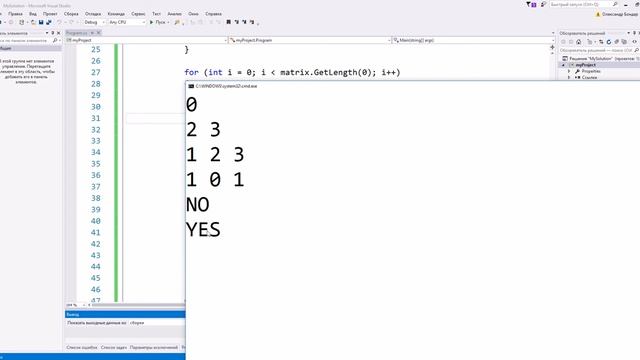The height and width of the screenshot is (360, 640).
Task: Select myProject in Solution Explorer
Action: (585, 65)
